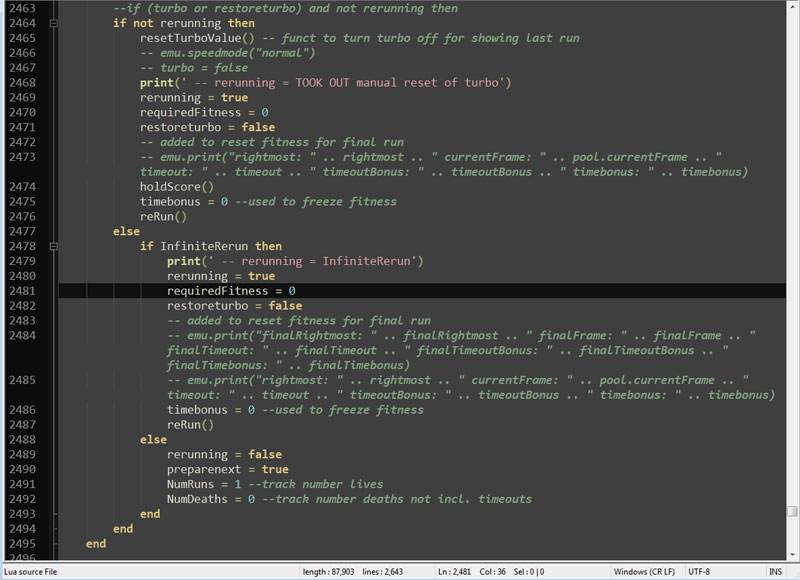800x580 pixels.
Task: Click the Lua source File language label
Action: pyautogui.click(x=31, y=572)
